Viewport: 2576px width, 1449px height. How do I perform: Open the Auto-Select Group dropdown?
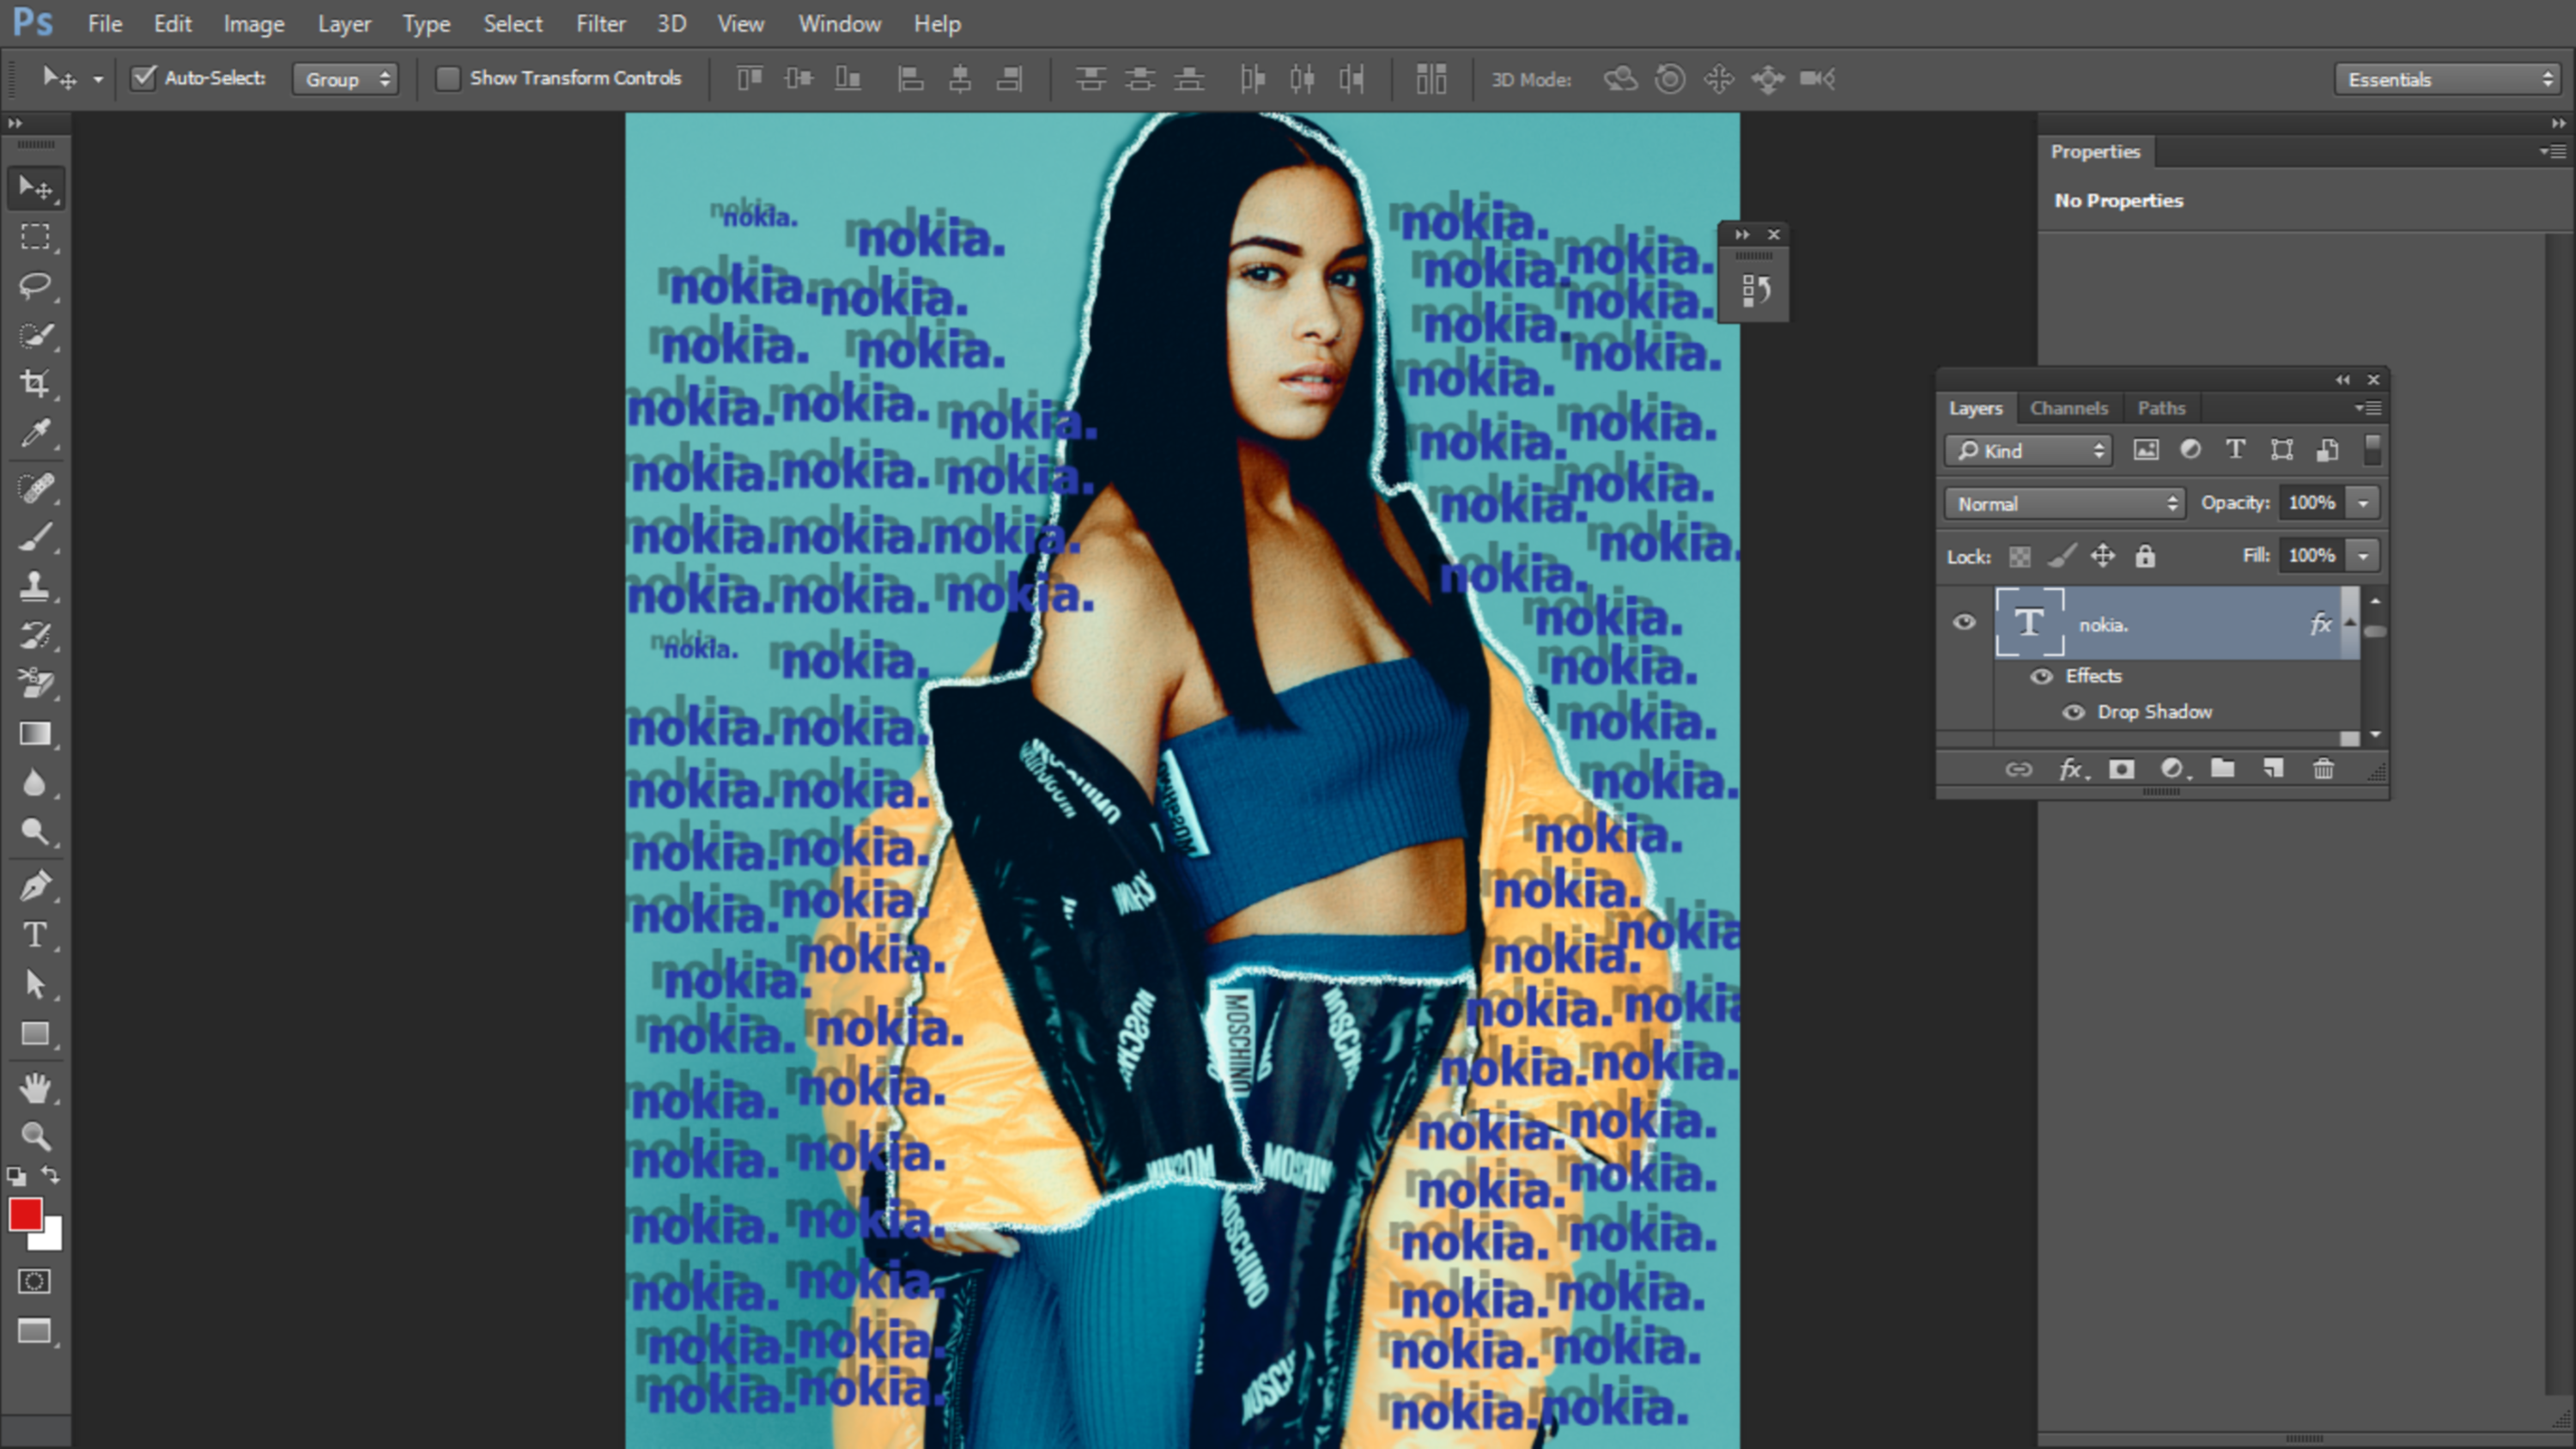(345, 79)
